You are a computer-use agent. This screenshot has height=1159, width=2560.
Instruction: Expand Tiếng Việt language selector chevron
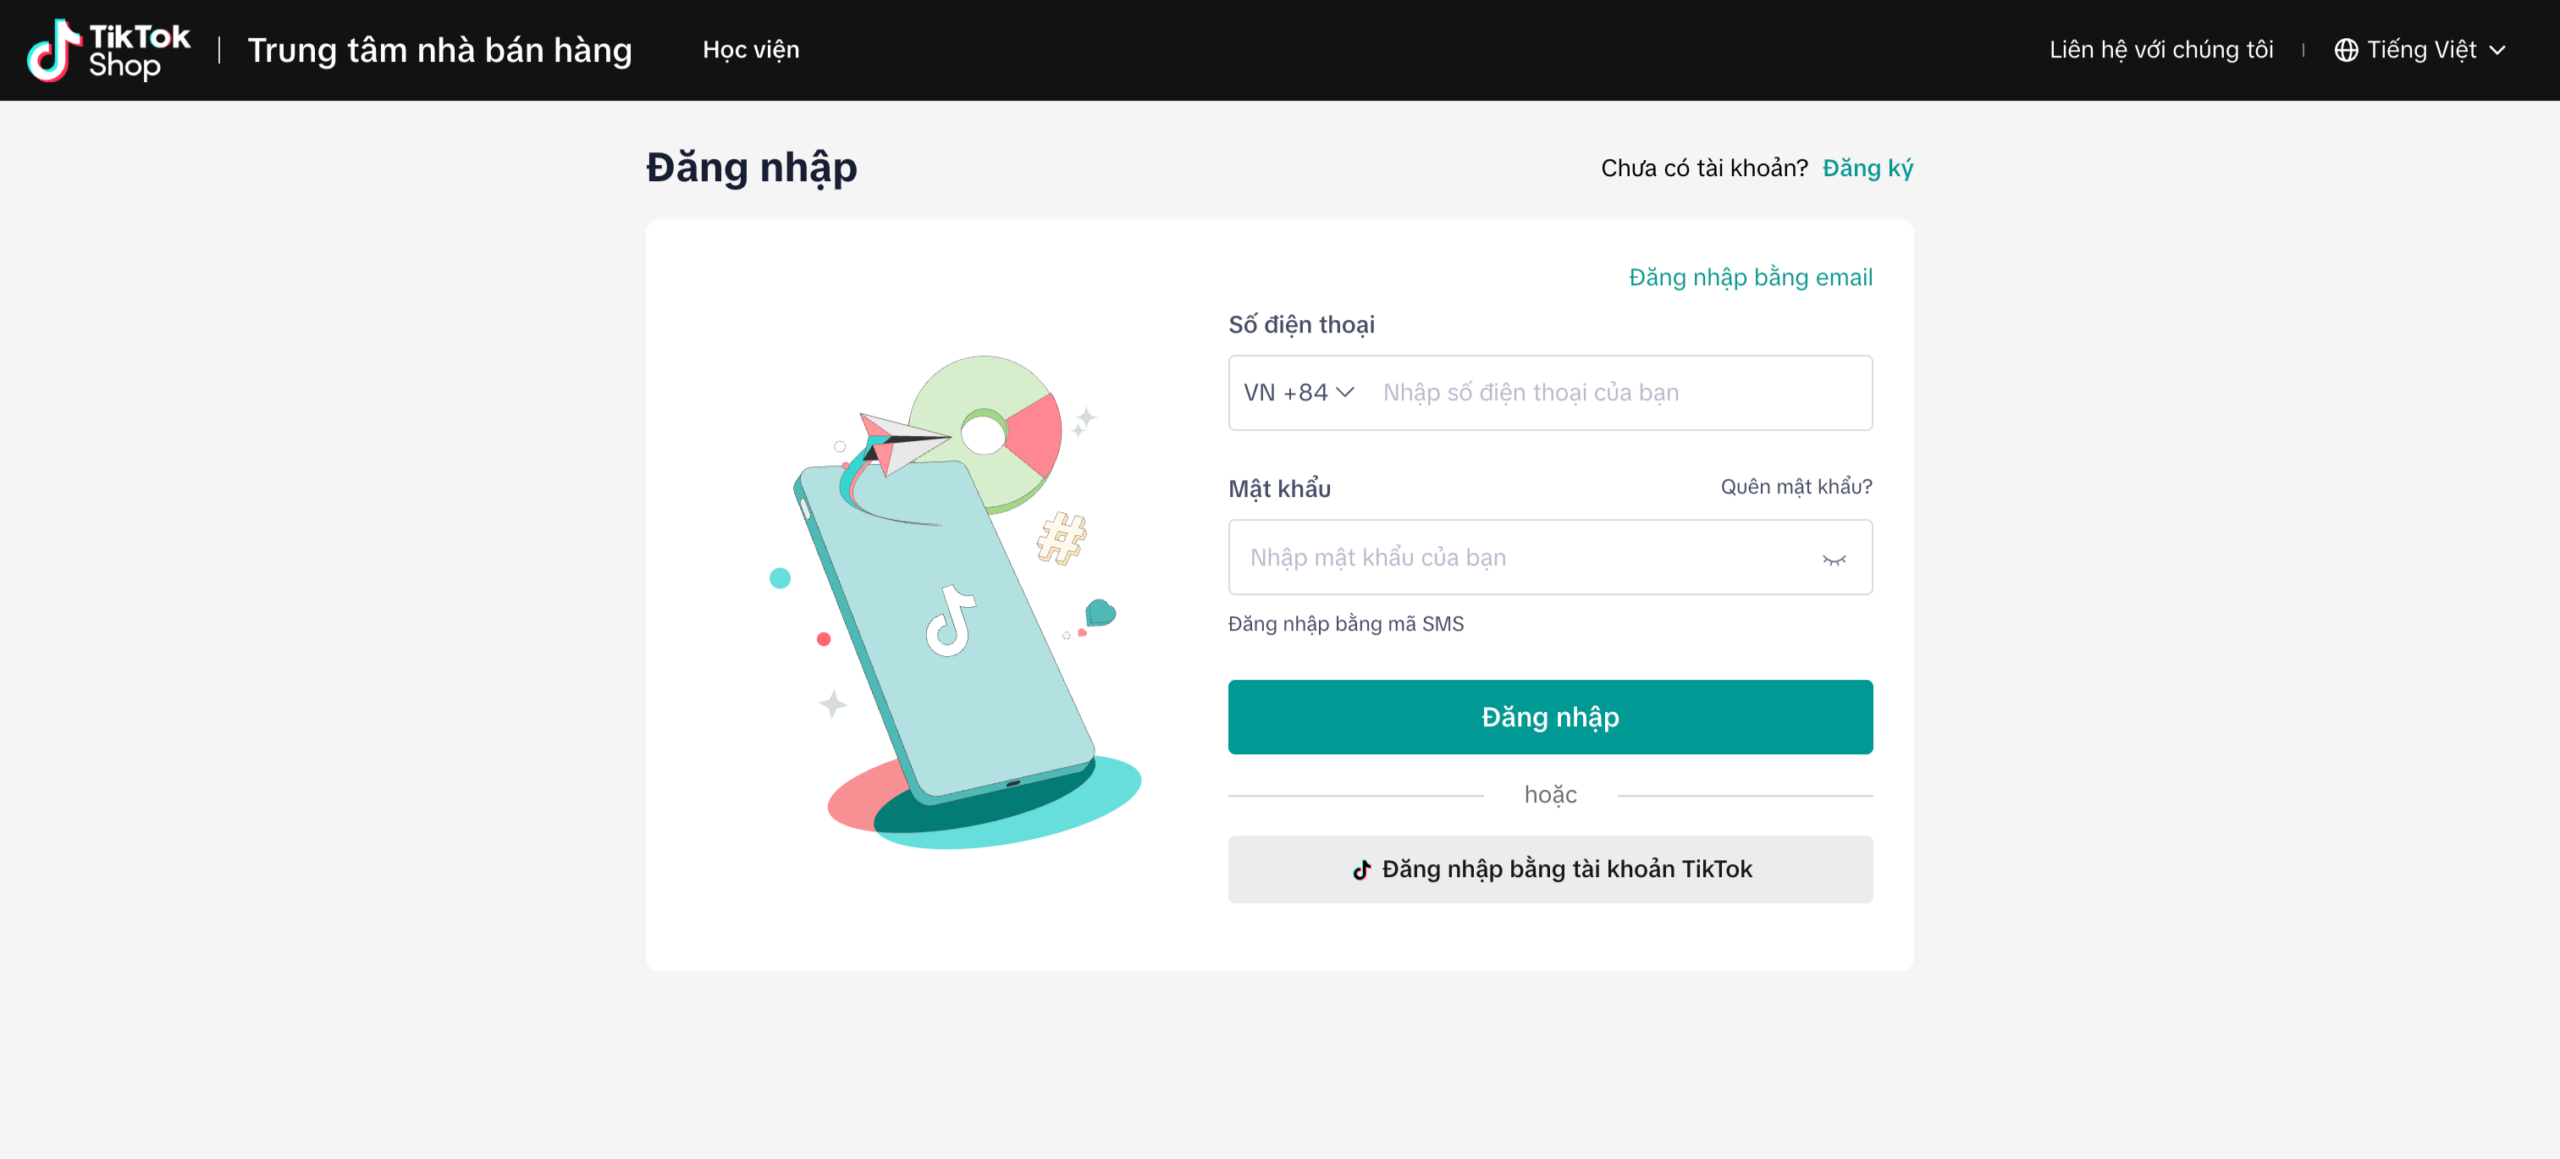[2498, 50]
